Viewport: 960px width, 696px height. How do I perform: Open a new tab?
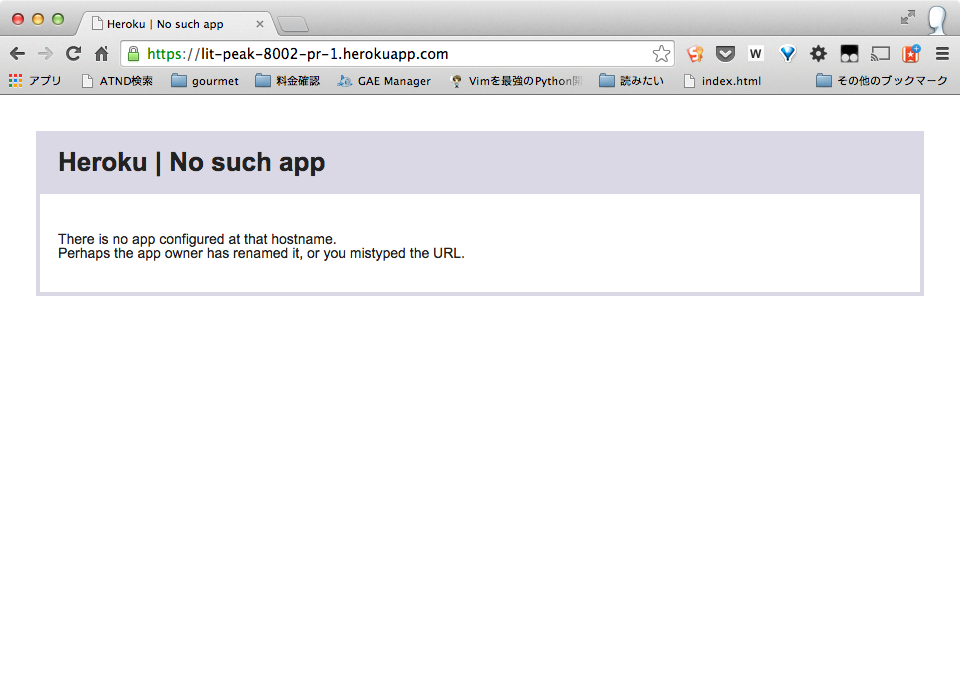click(293, 24)
